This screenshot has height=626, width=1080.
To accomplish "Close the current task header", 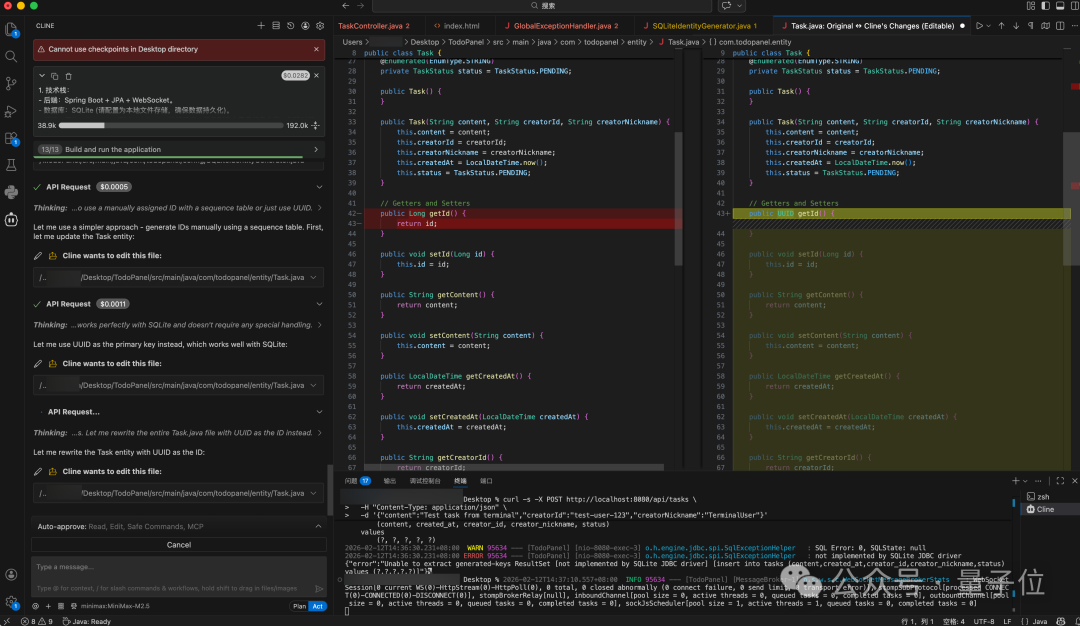I will click(x=316, y=75).
